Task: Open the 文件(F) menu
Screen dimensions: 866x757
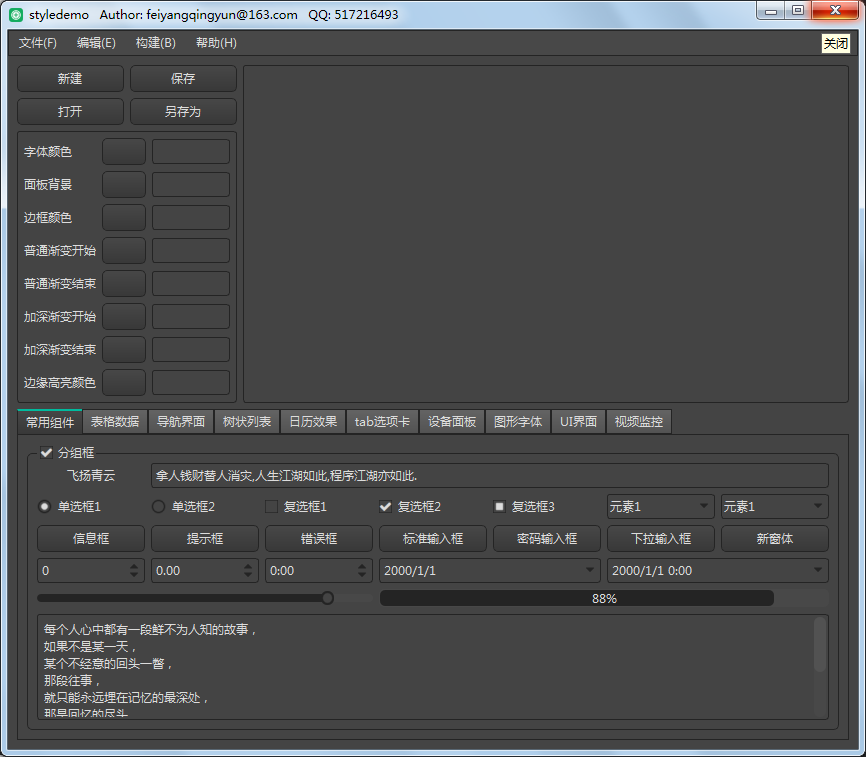Action: (38, 43)
